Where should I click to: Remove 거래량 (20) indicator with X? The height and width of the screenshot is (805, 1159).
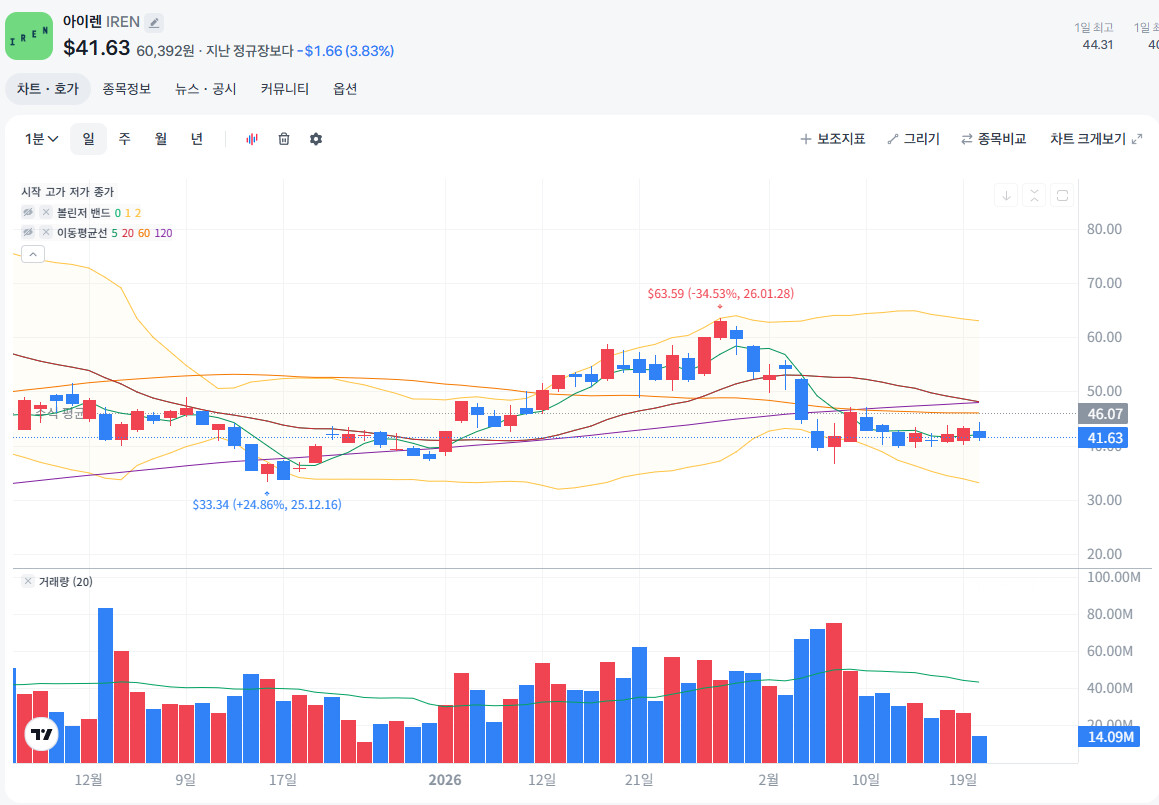click(x=27, y=581)
